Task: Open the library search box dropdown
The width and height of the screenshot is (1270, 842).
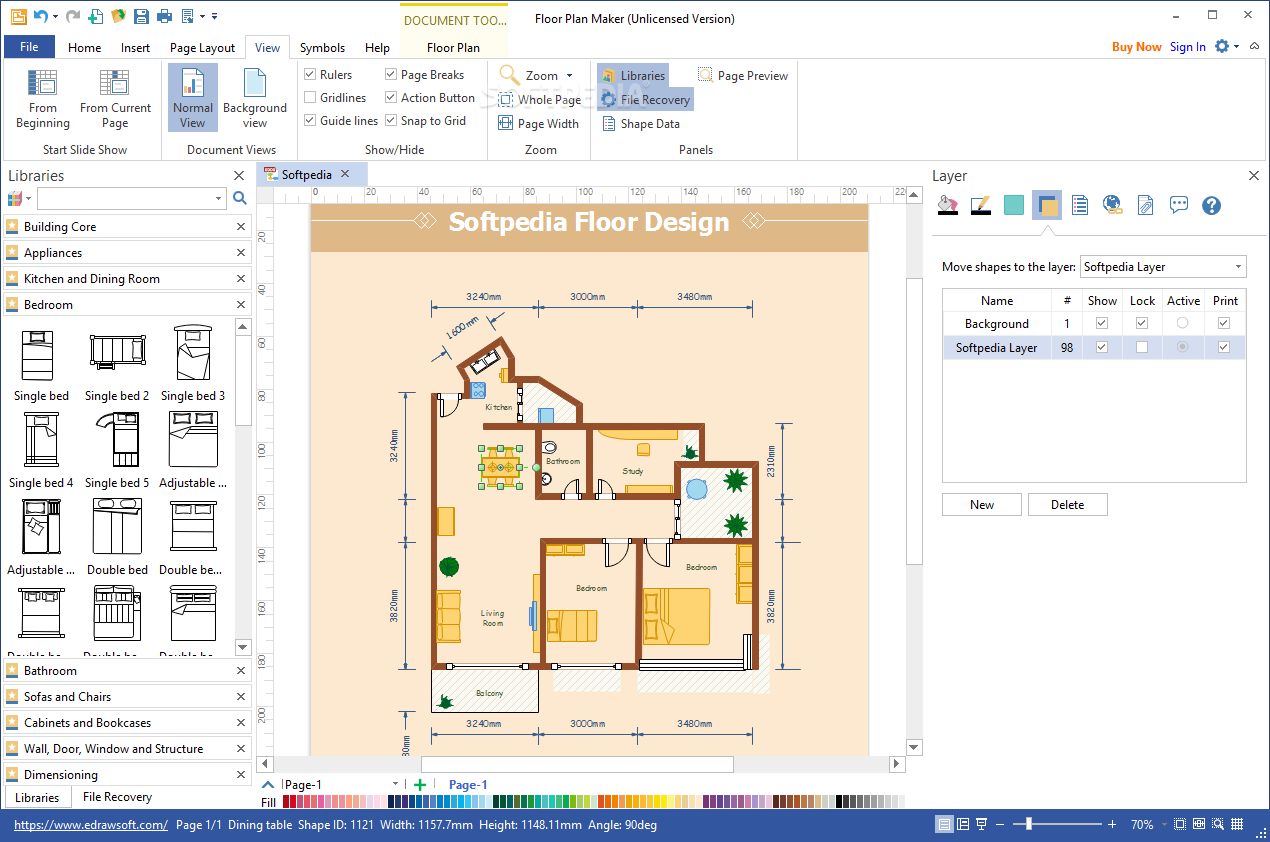Action: 219,199
